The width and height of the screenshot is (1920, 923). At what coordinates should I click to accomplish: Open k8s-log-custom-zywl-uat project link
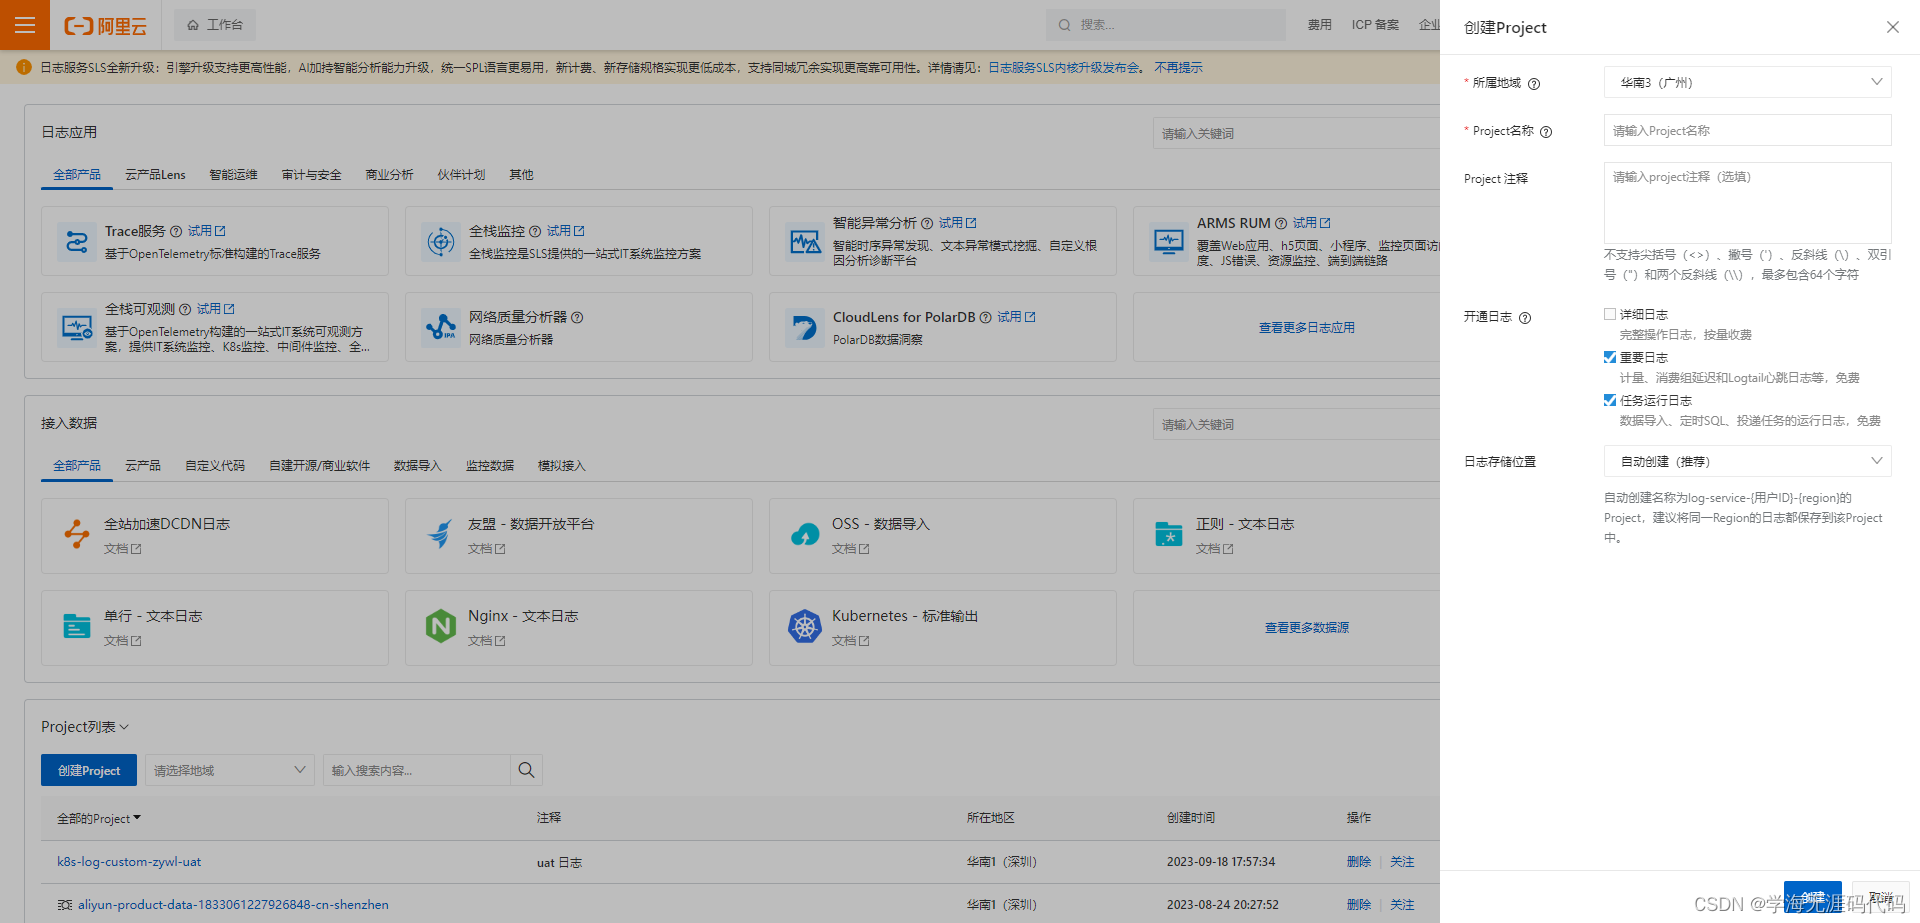coord(129,861)
